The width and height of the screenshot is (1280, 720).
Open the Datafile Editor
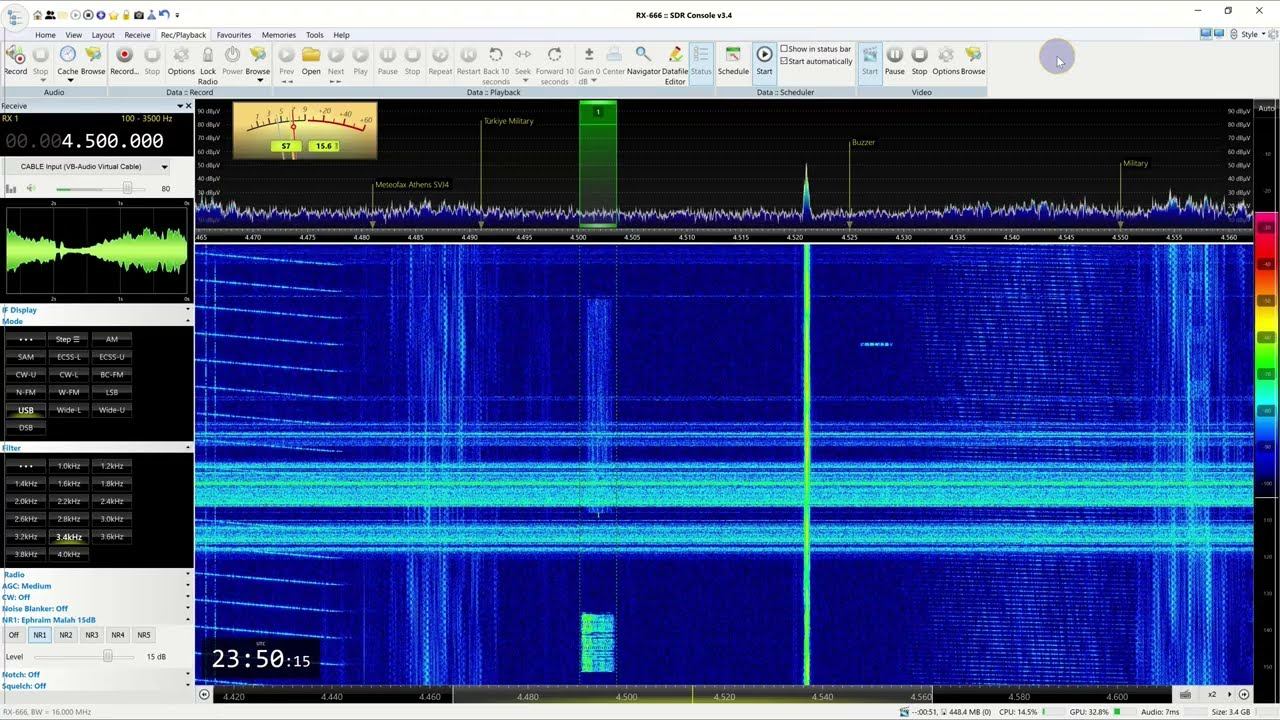tap(675, 64)
